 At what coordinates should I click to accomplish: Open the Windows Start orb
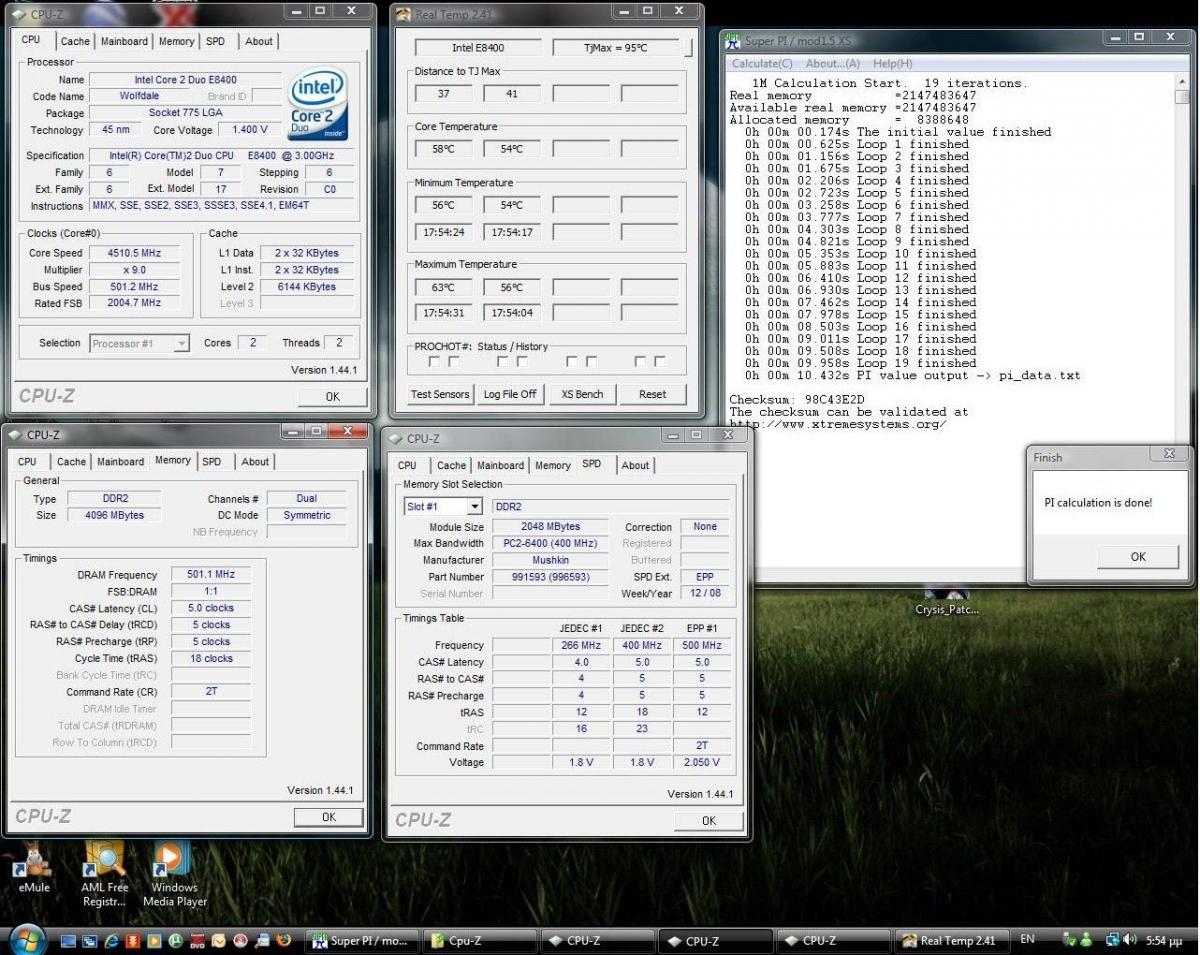tap(26, 941)
